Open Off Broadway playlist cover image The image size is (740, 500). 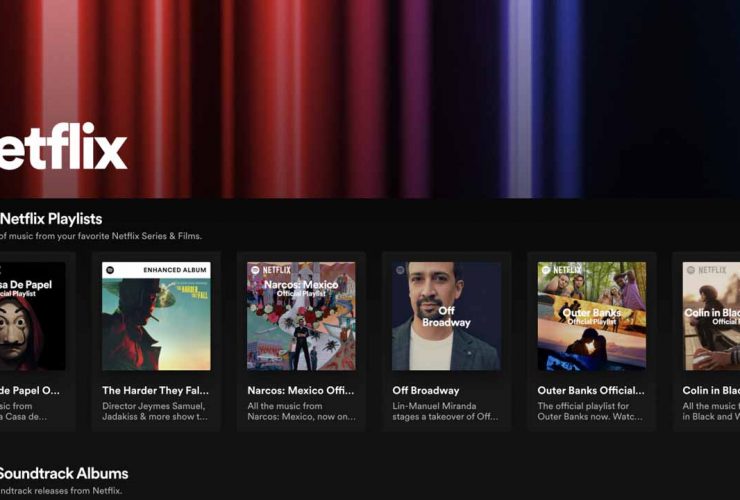click(446, 316)
